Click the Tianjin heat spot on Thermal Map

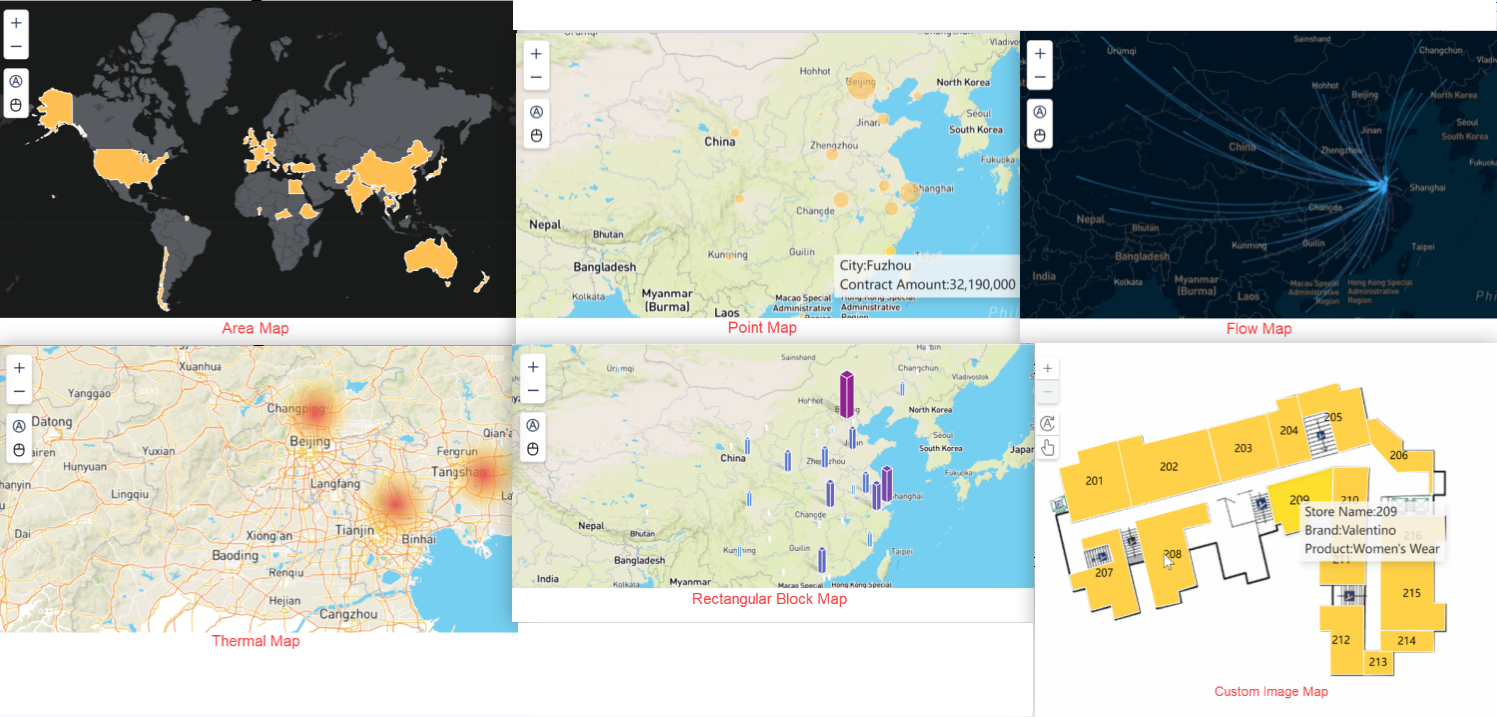(395, 505)
